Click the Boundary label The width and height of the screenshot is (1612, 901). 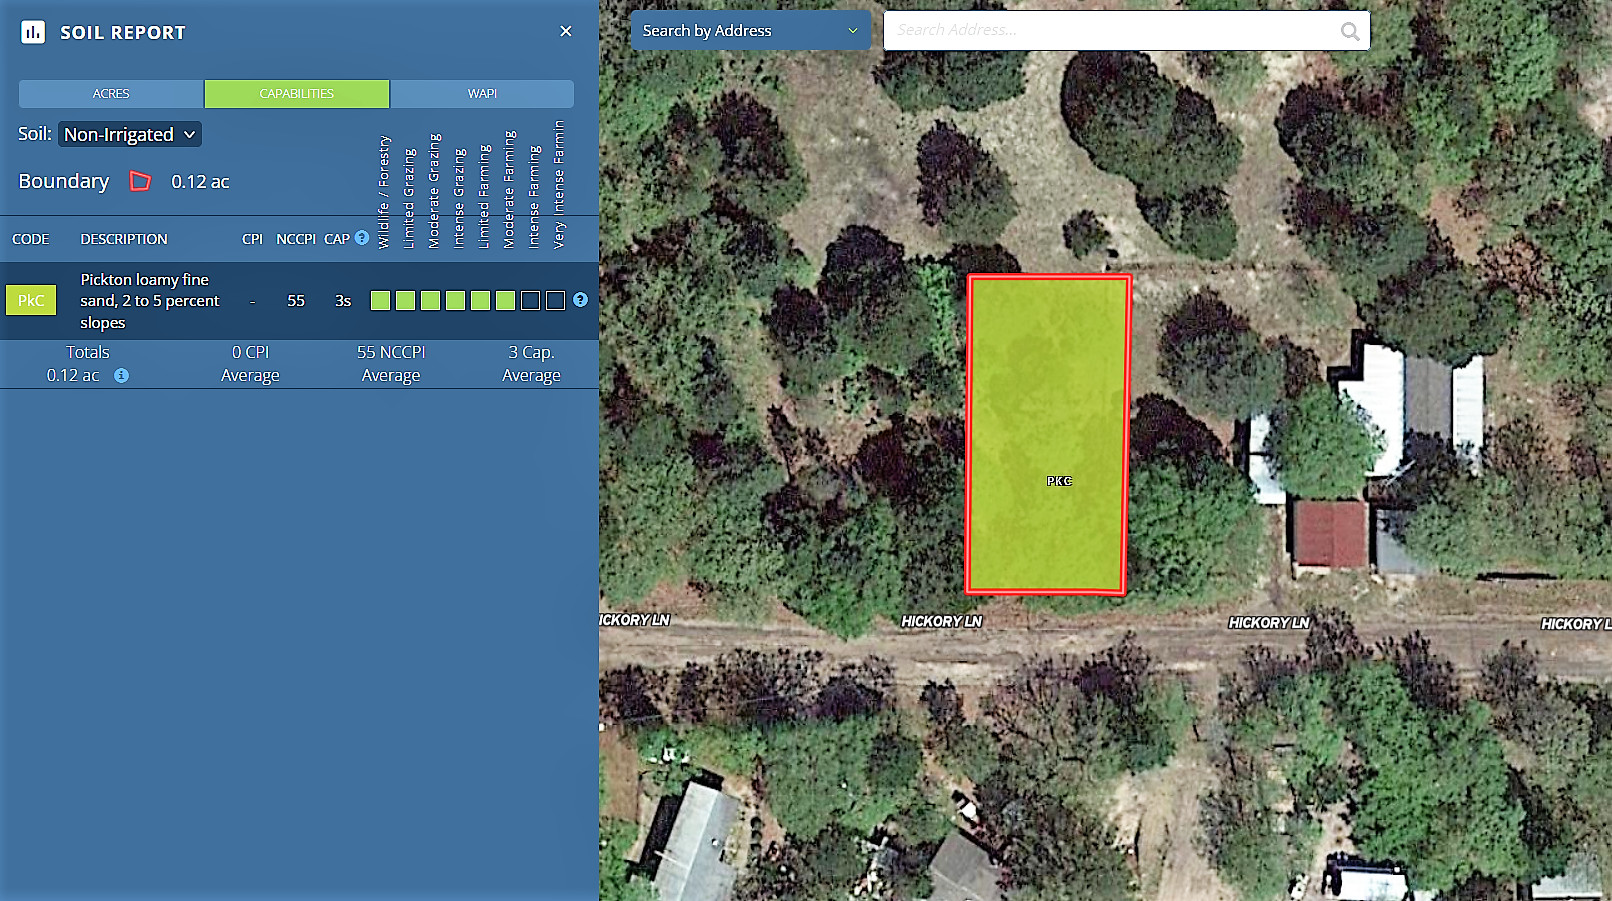pyautogui.click(x=64, y=181)
